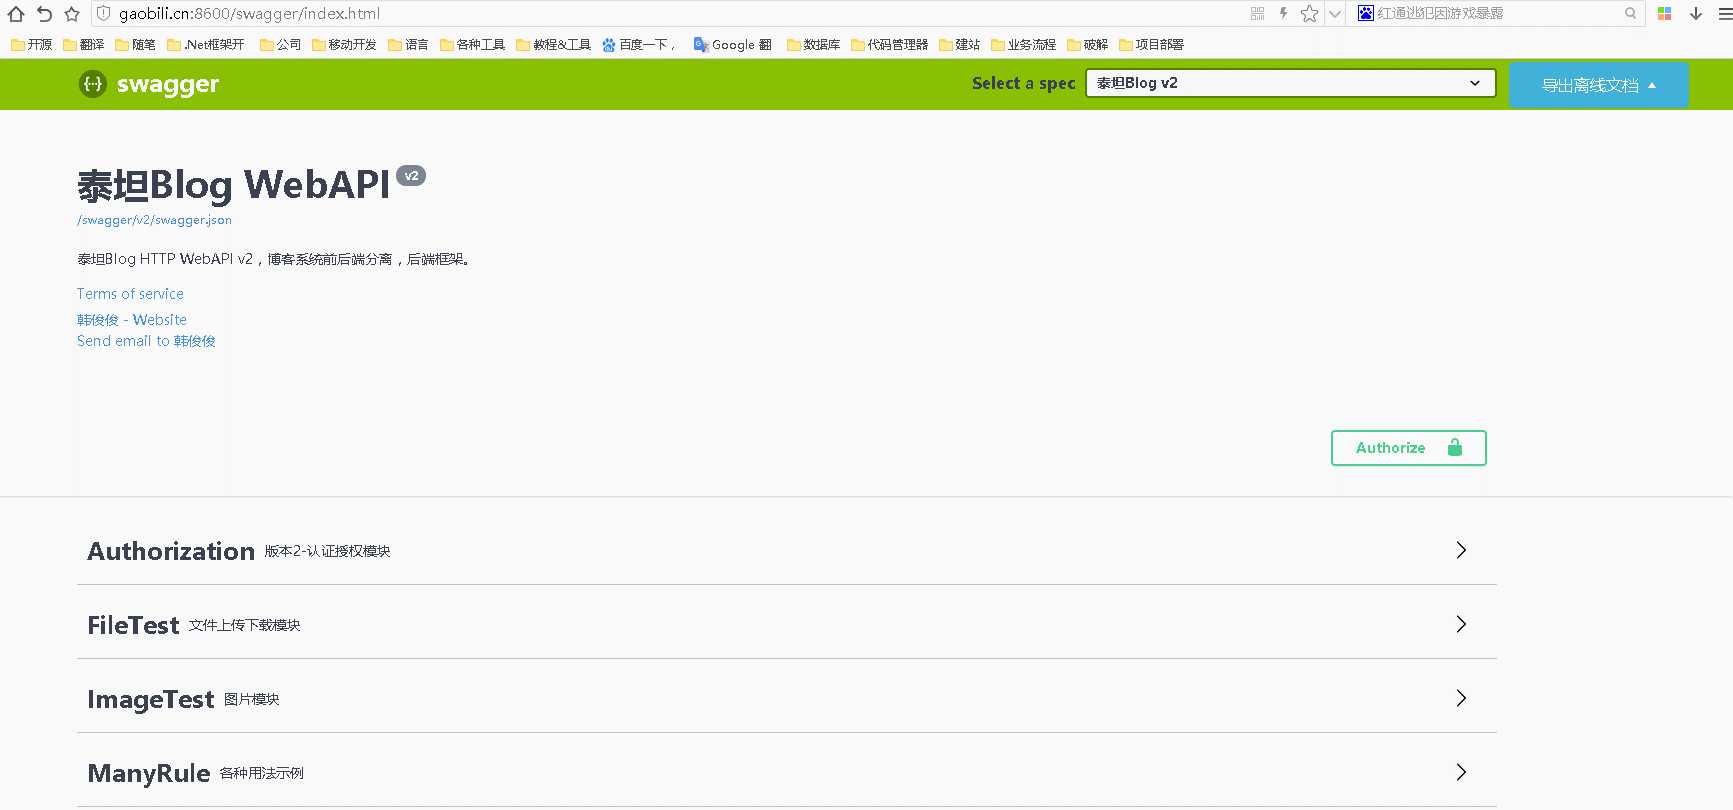Screen dimensions: 1733x810
Task: Open the 公司 bookmark folder
Action: [280, 44]
